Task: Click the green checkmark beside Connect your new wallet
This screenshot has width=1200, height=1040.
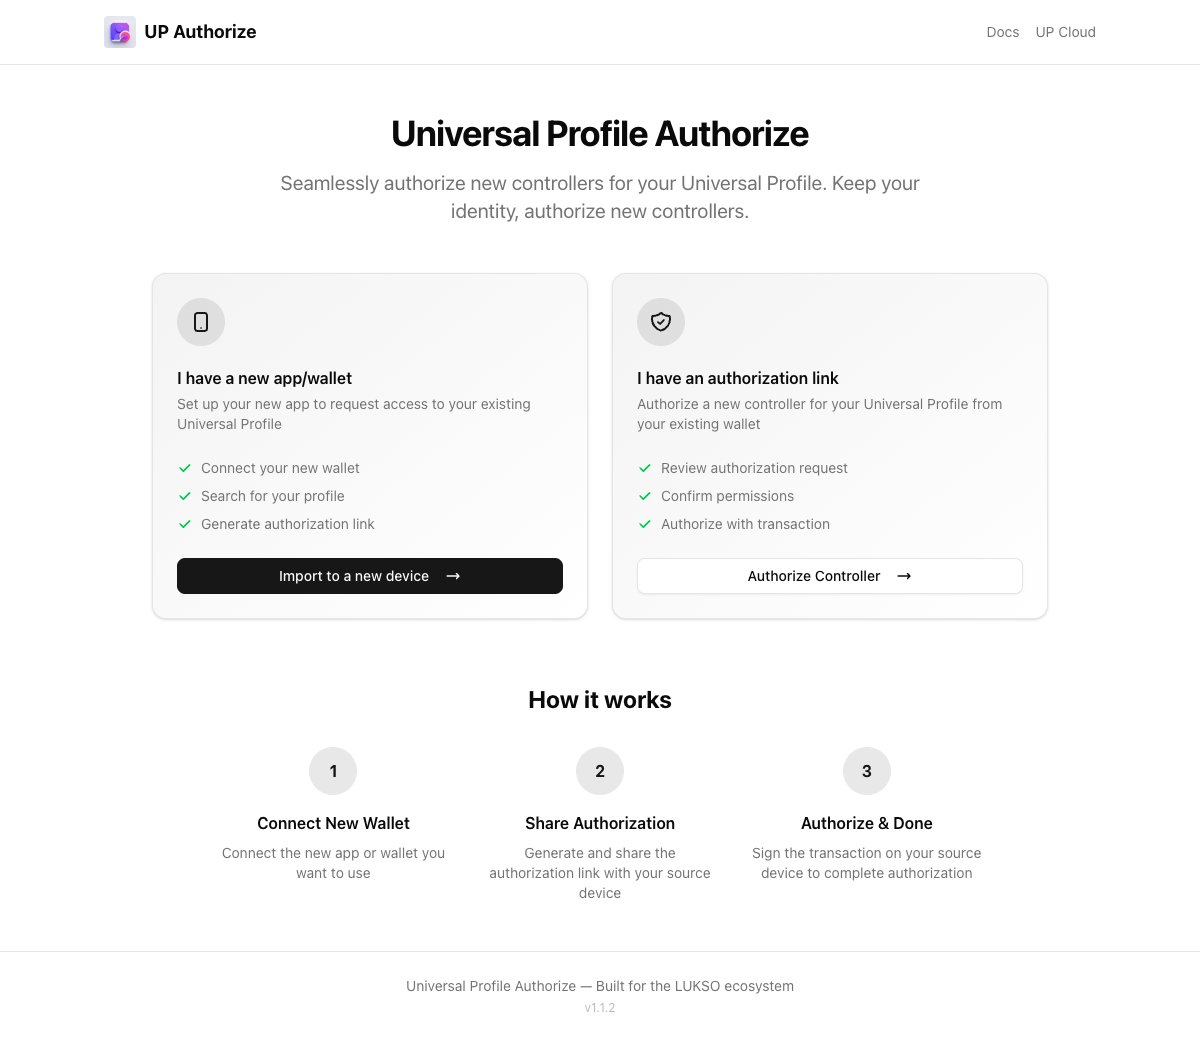Action: point(185,468)
